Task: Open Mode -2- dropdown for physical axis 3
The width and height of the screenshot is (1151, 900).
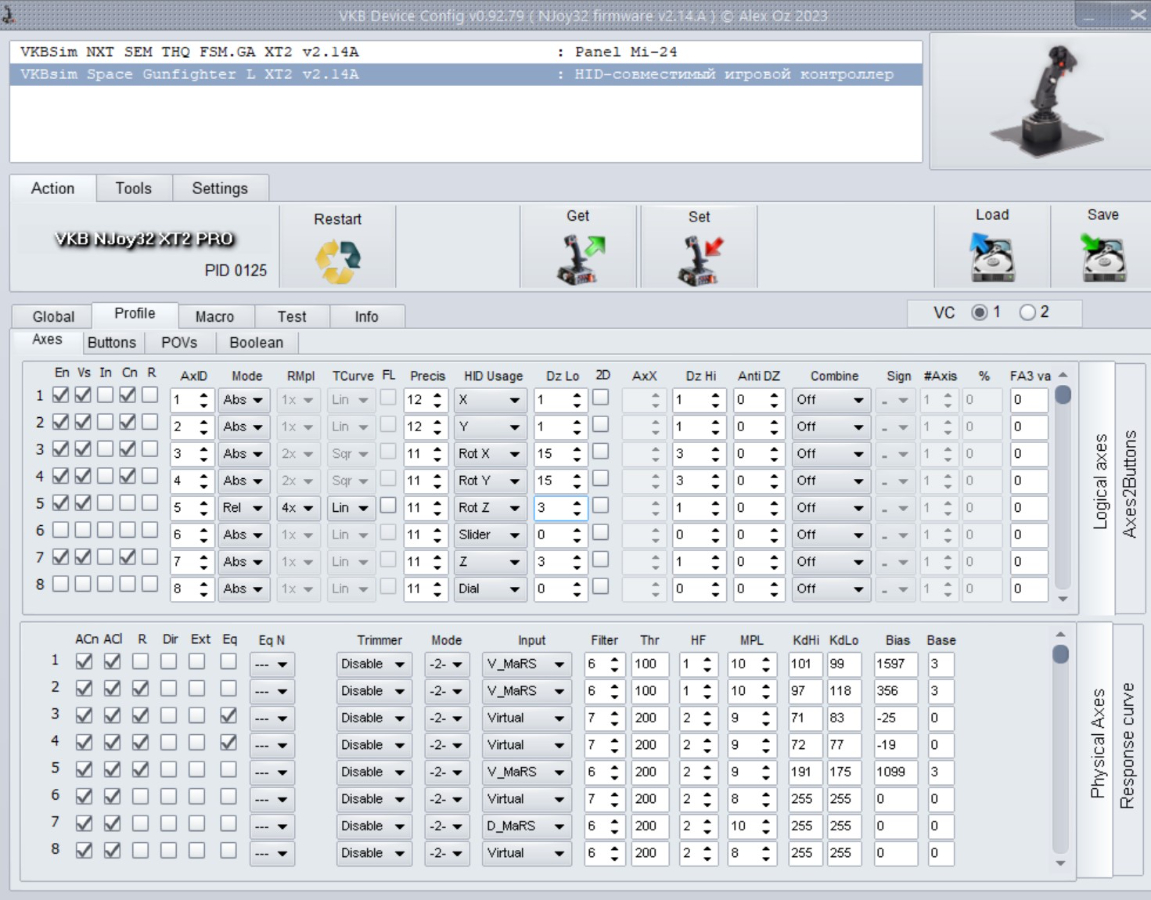Action: (x=446, y=718)
